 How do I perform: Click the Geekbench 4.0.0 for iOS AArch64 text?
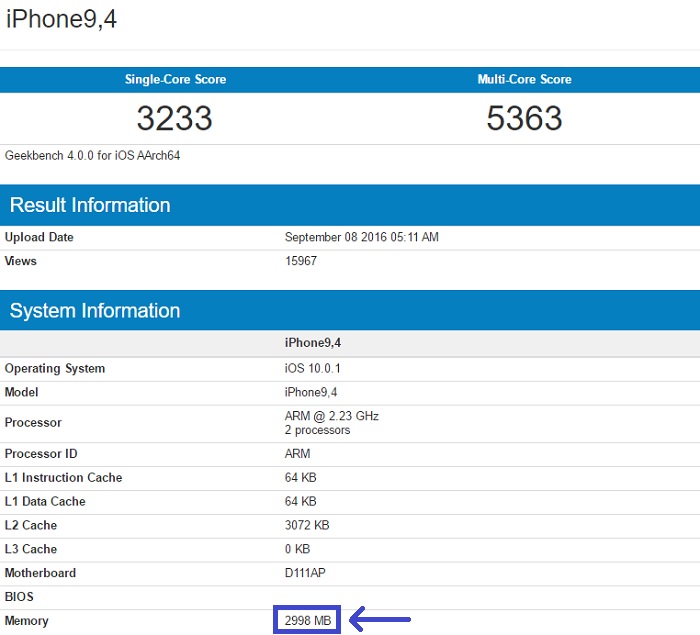92,155
